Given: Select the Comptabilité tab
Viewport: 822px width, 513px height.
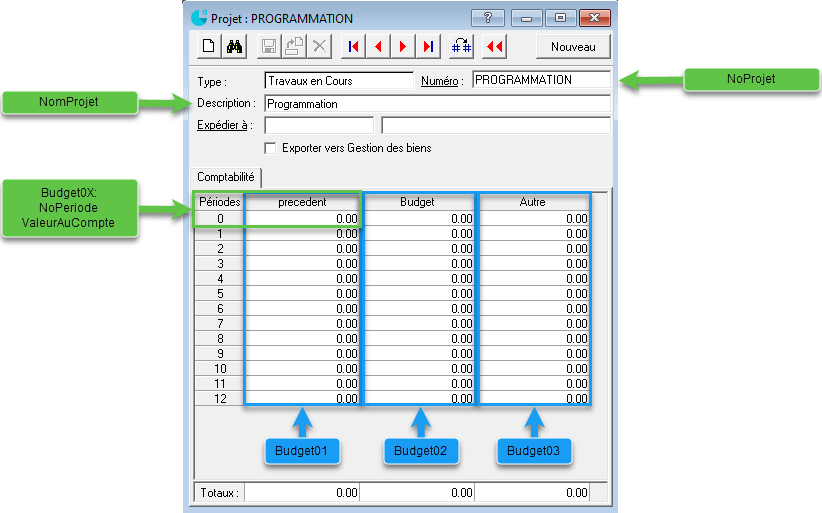Looking at the screenshot, I should (x=225, y=177).
